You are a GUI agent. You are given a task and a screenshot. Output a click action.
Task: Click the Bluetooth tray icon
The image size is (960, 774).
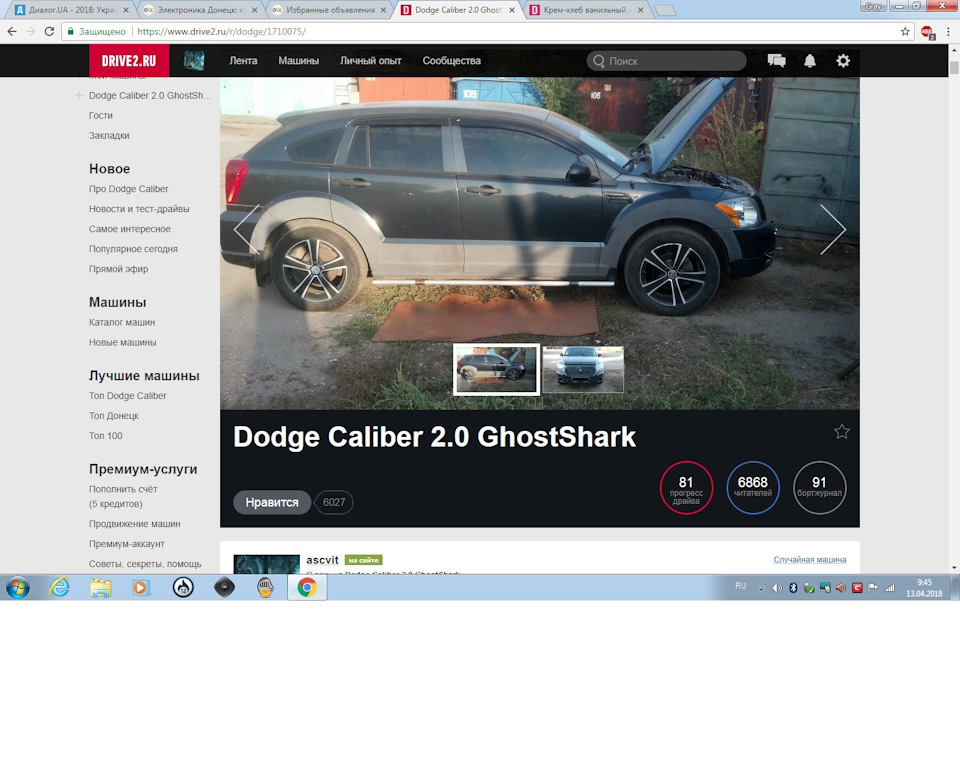[793, 588]
